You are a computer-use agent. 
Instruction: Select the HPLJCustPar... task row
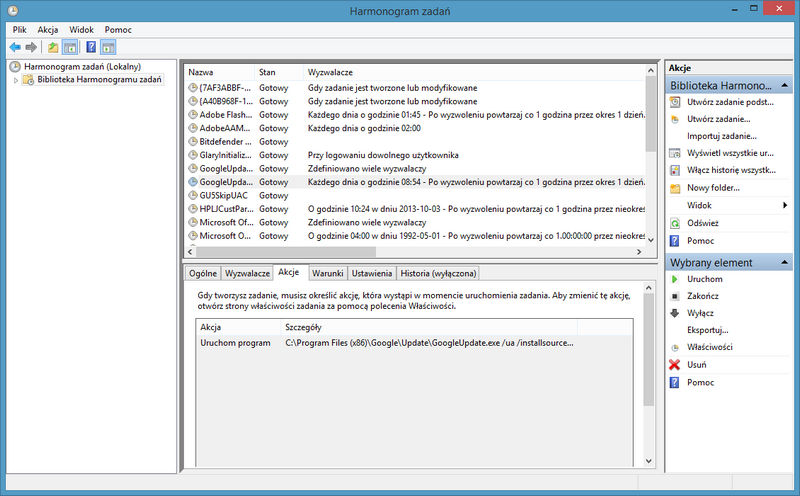(415, 209)
